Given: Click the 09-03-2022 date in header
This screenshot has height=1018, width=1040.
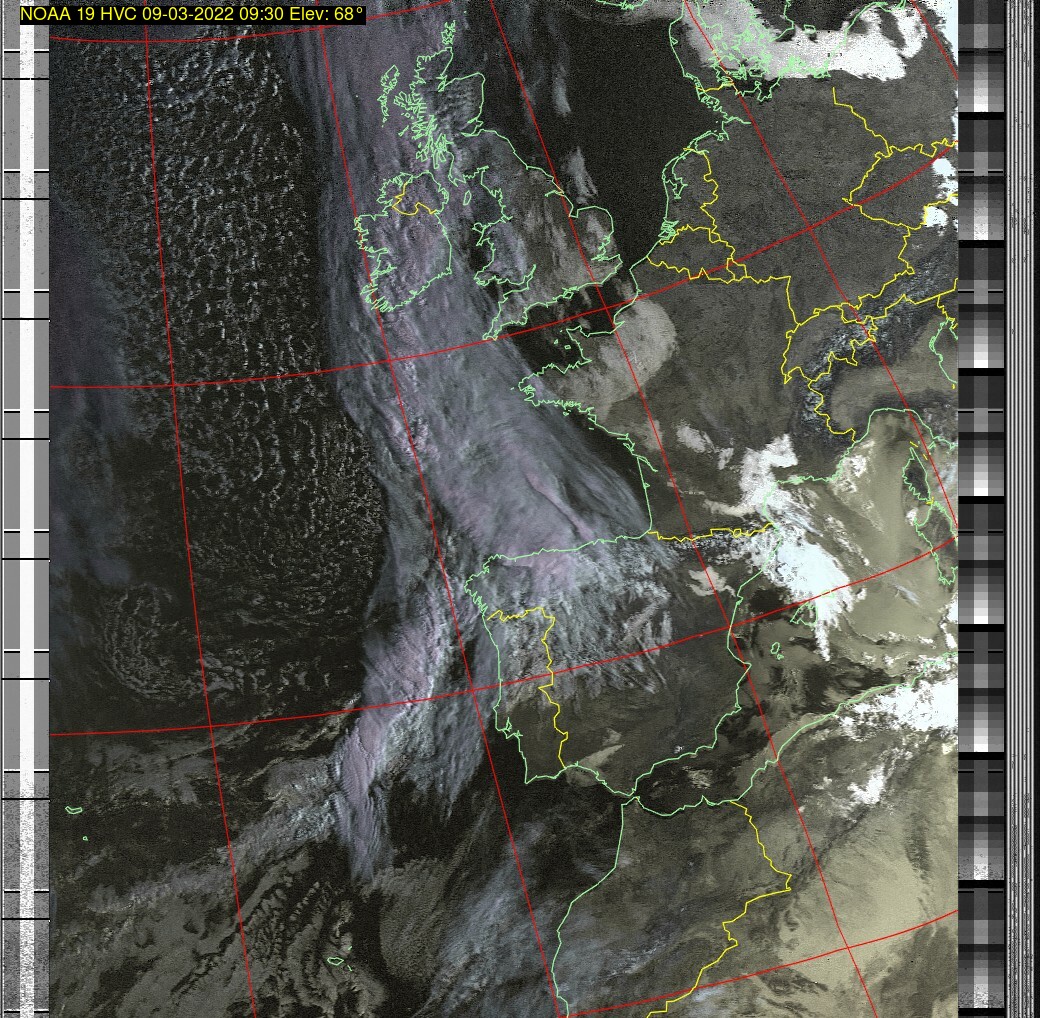Looking at the screenshot, I should click(186, 15).
